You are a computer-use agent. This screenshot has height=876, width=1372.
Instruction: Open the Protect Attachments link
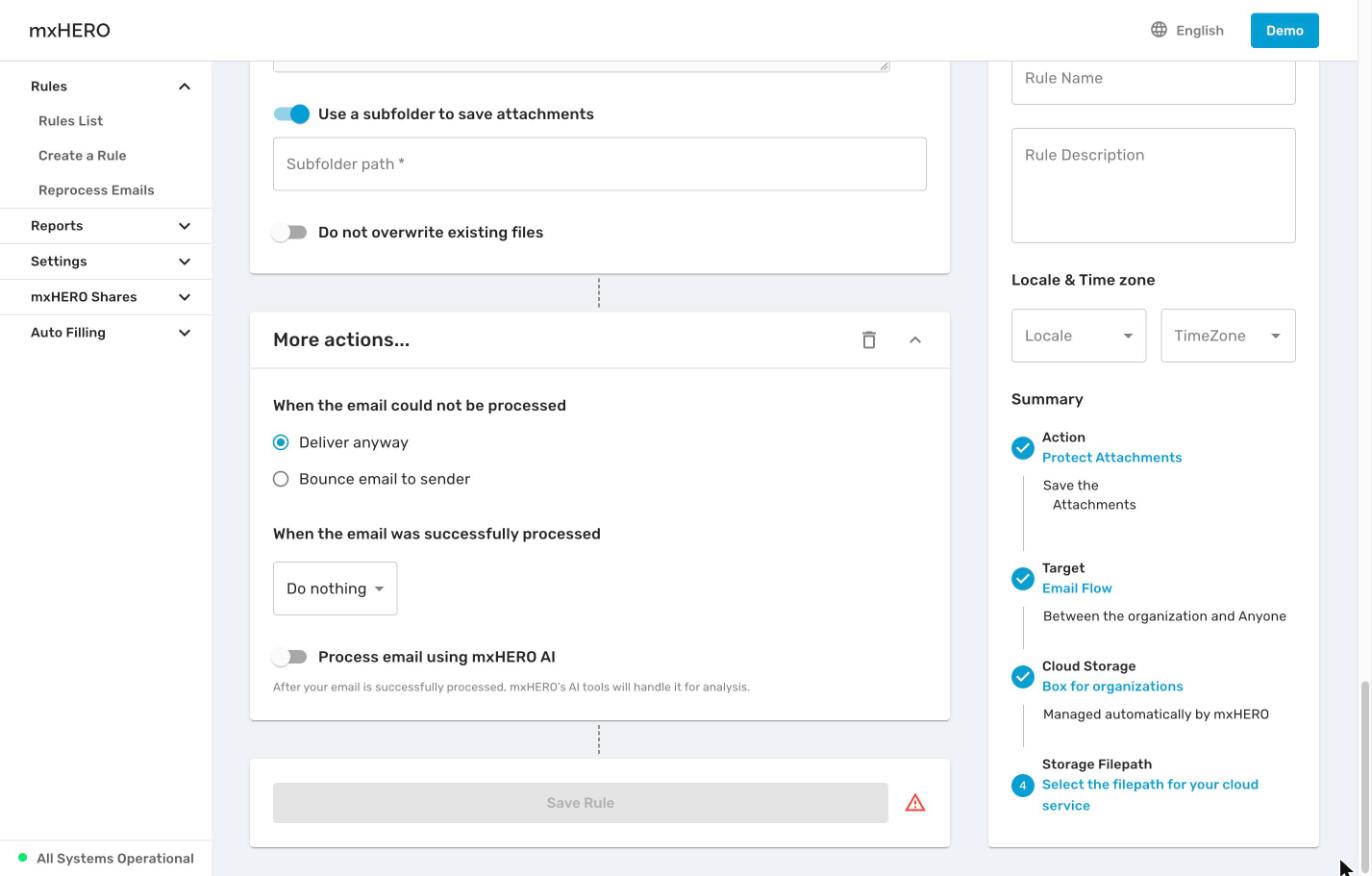coord(1112,457)
